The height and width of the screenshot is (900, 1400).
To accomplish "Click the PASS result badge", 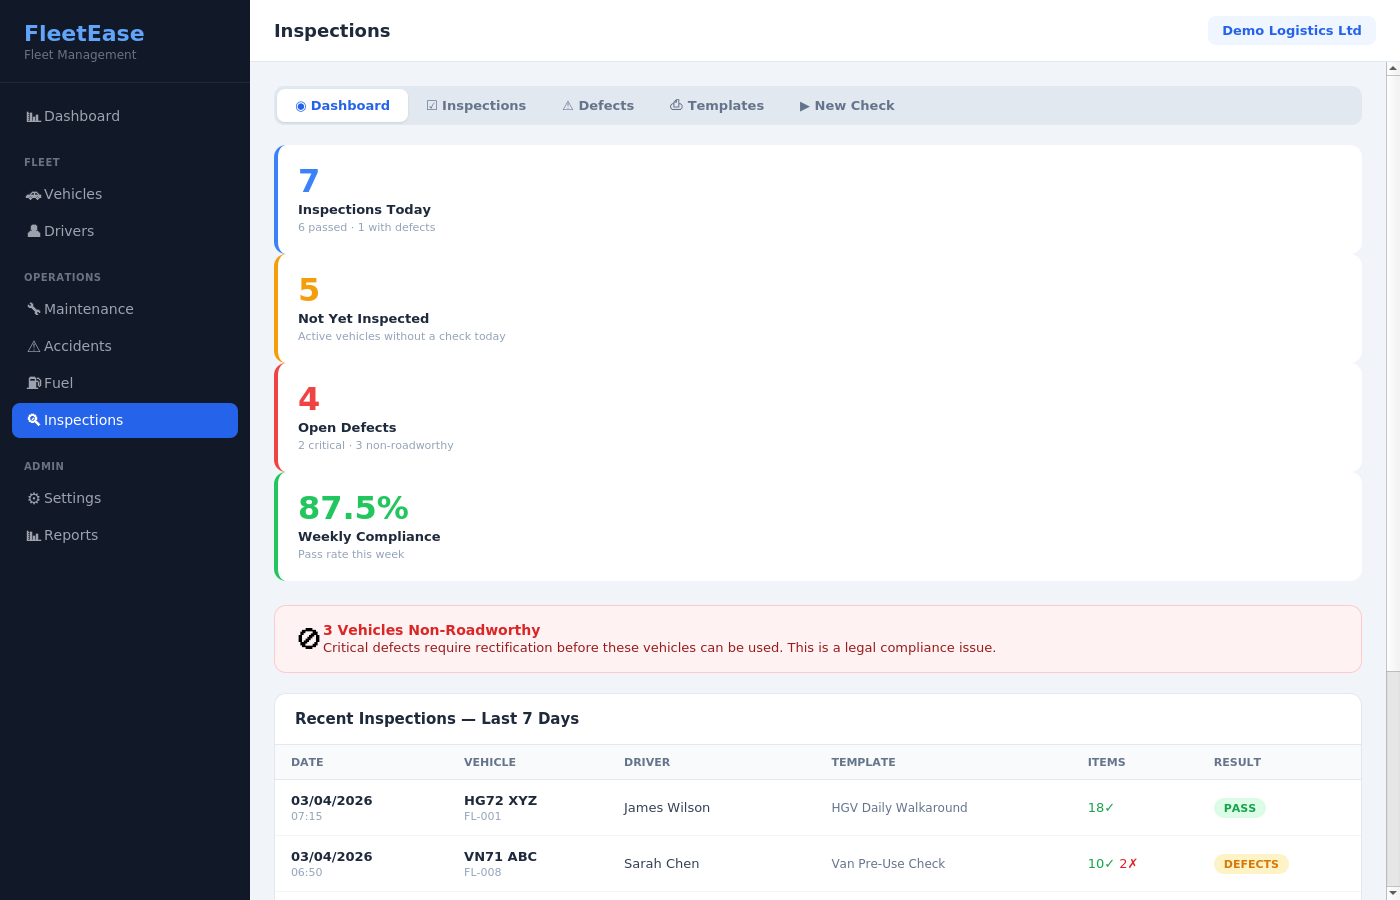I will pyautogui.click(x=1239, y=807).
